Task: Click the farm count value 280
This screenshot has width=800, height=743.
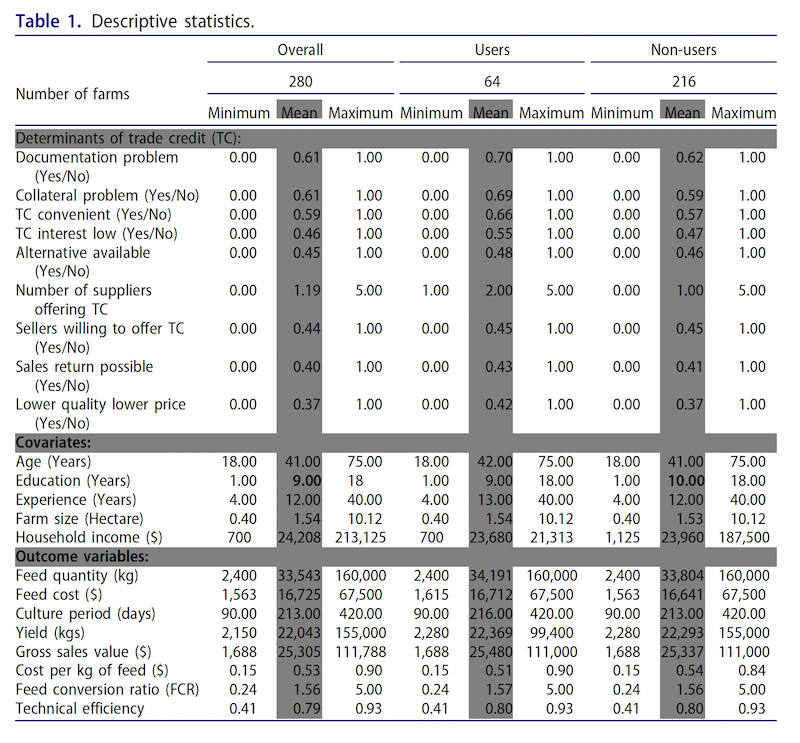Action: (x=300, y=81)
